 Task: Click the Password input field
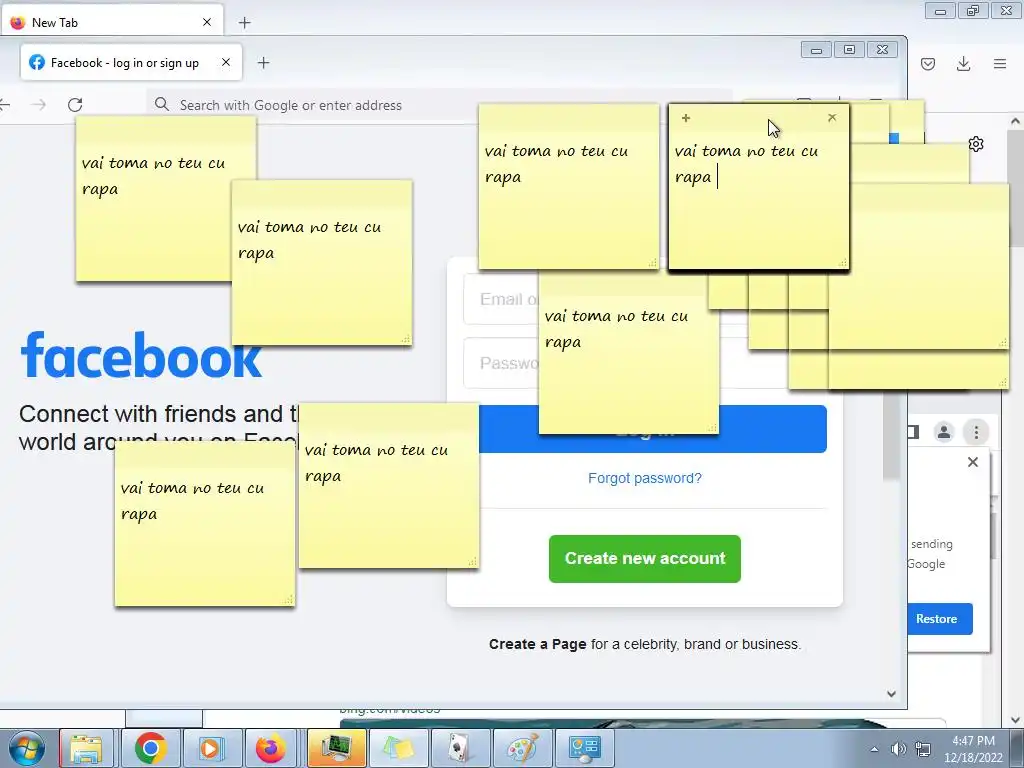point(501,363)
